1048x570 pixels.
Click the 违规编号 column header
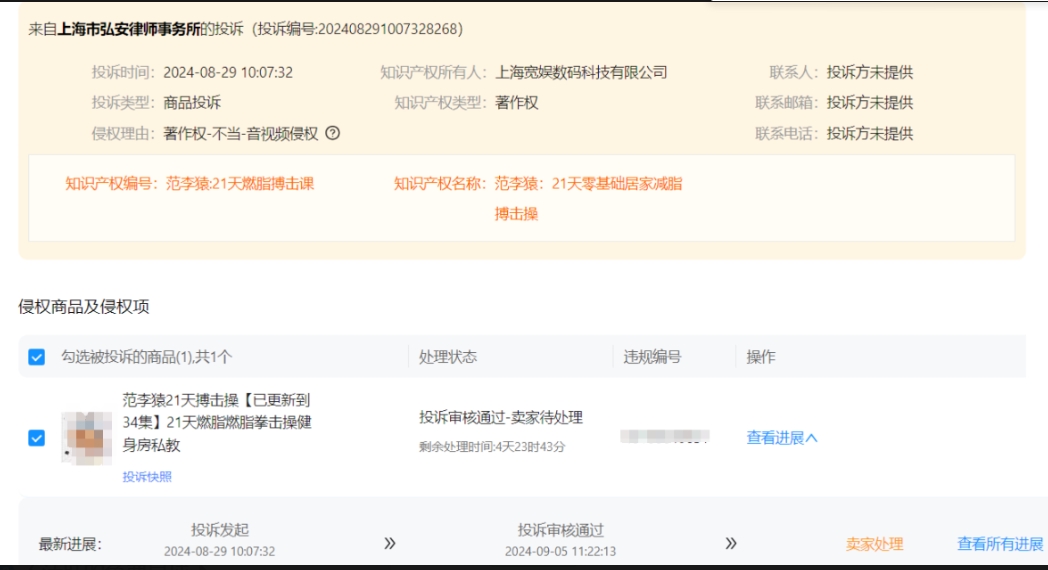tap(652, 357)
